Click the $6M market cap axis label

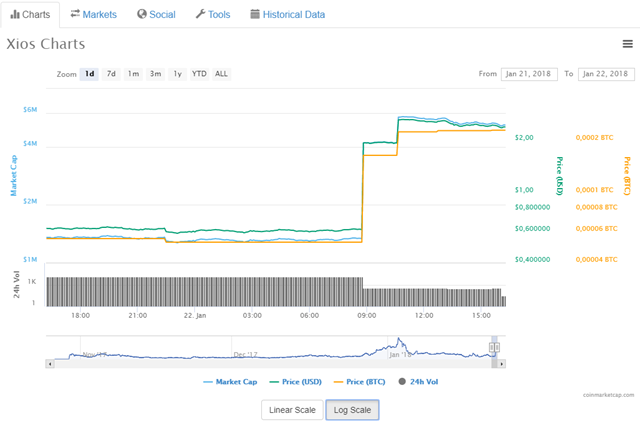pos(30,109)
